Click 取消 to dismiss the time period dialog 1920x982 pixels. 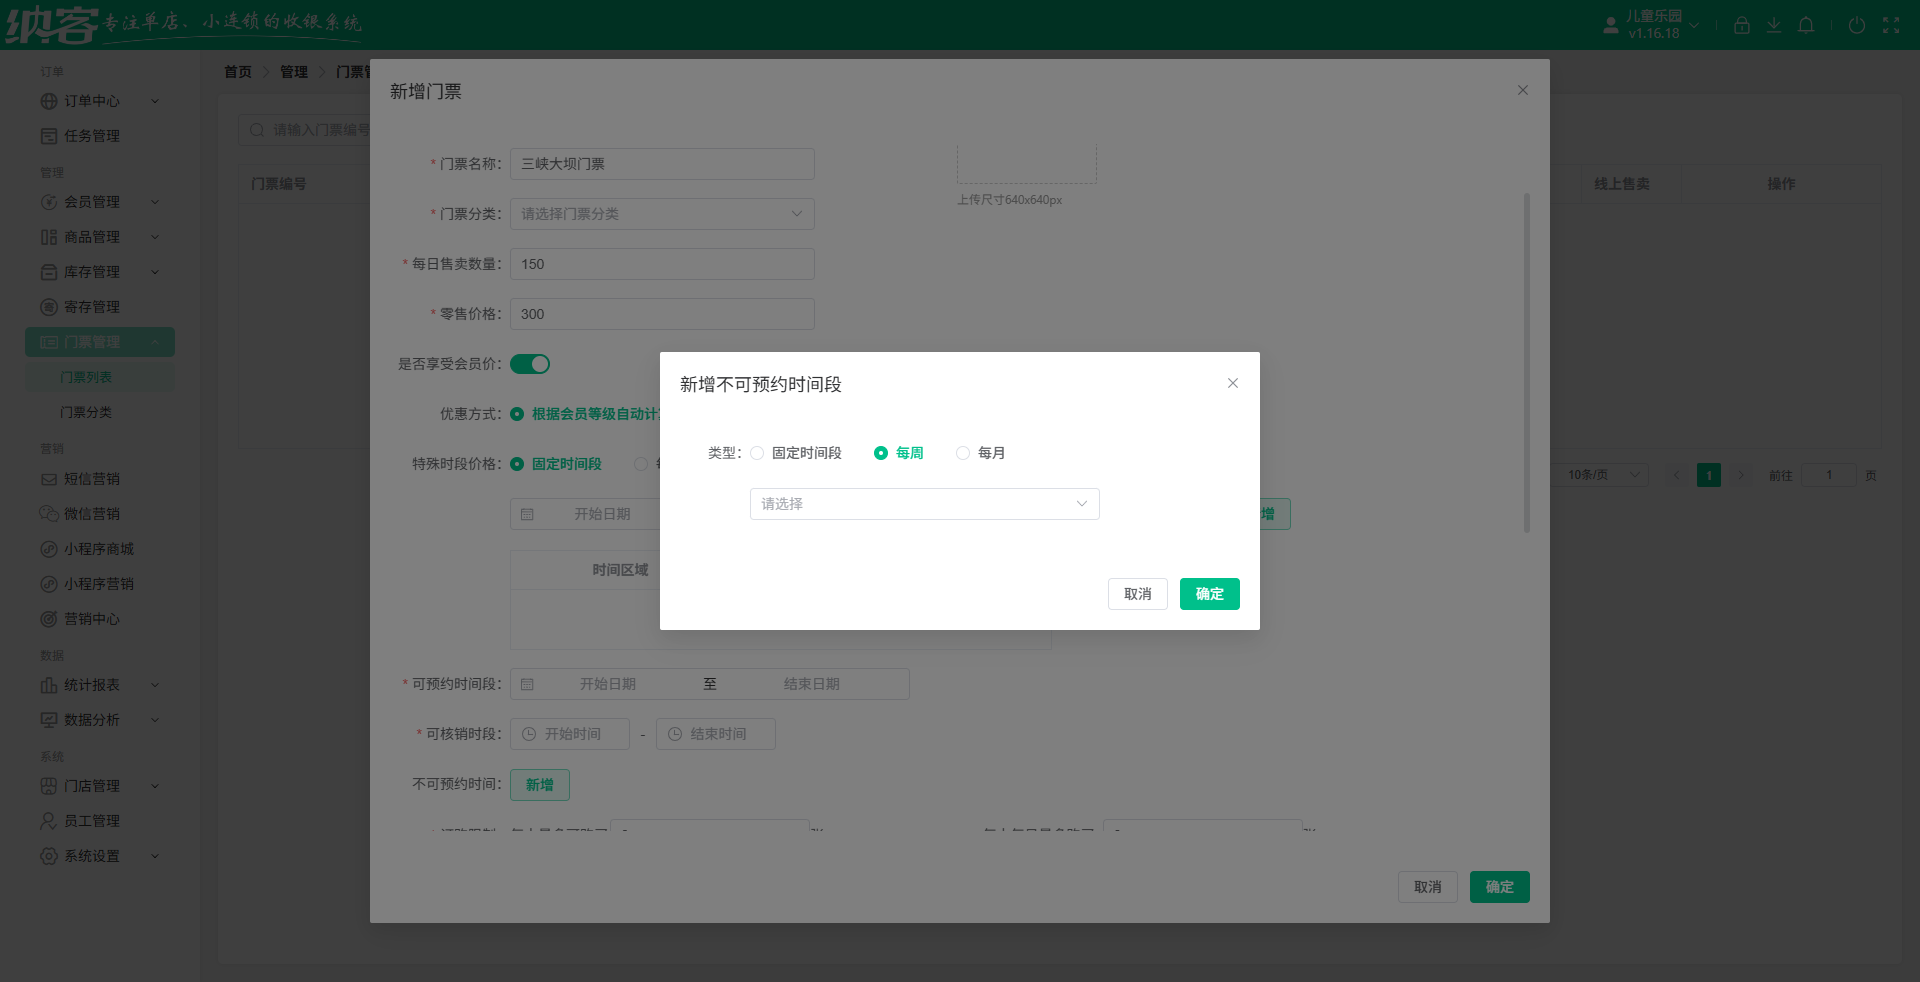click(1137, 594)
